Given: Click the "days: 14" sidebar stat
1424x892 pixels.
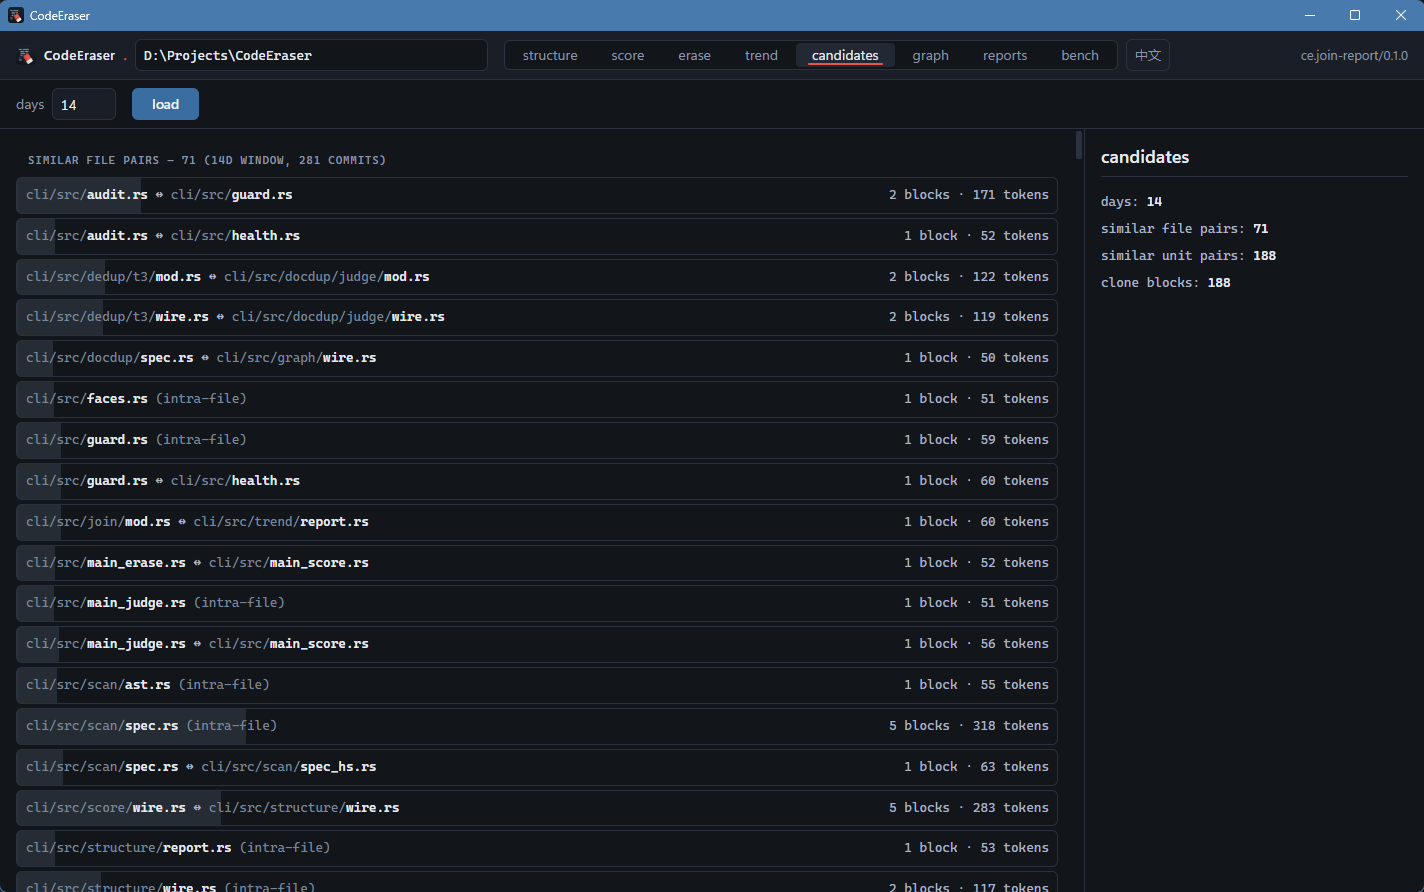Looking at the screenshot, I should 1132,202.
